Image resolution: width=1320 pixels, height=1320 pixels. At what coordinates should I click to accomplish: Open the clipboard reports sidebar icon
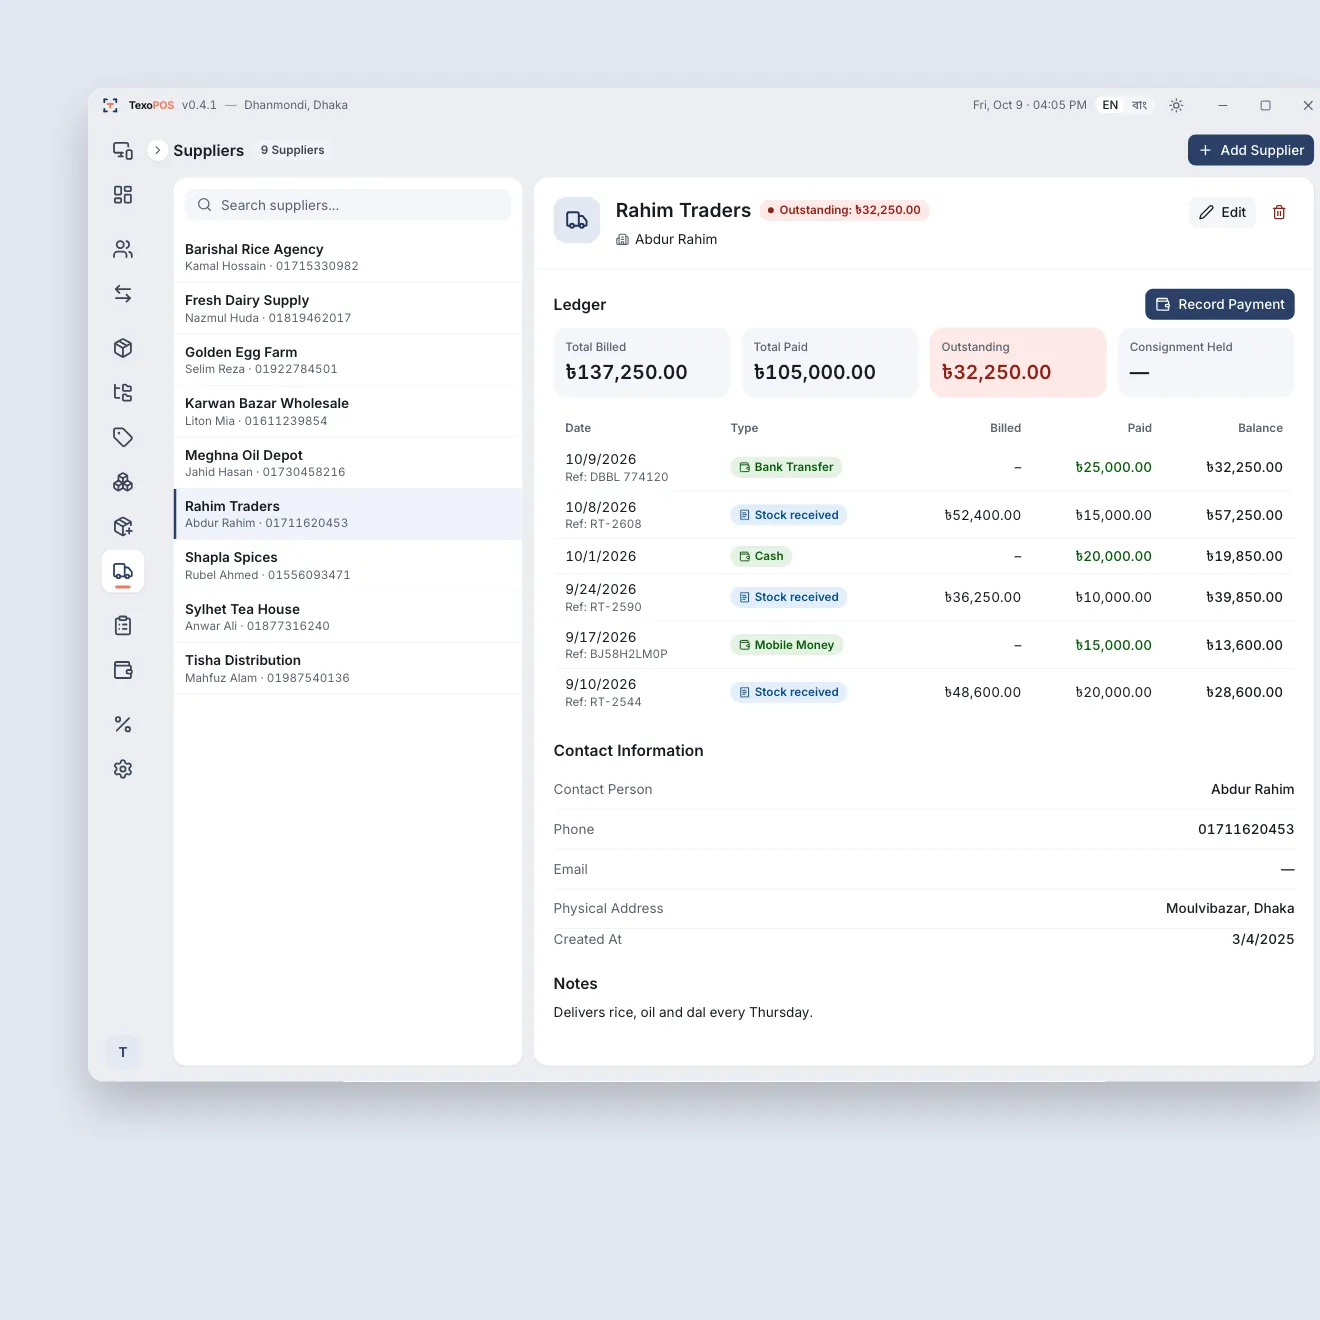coord(123,625)
